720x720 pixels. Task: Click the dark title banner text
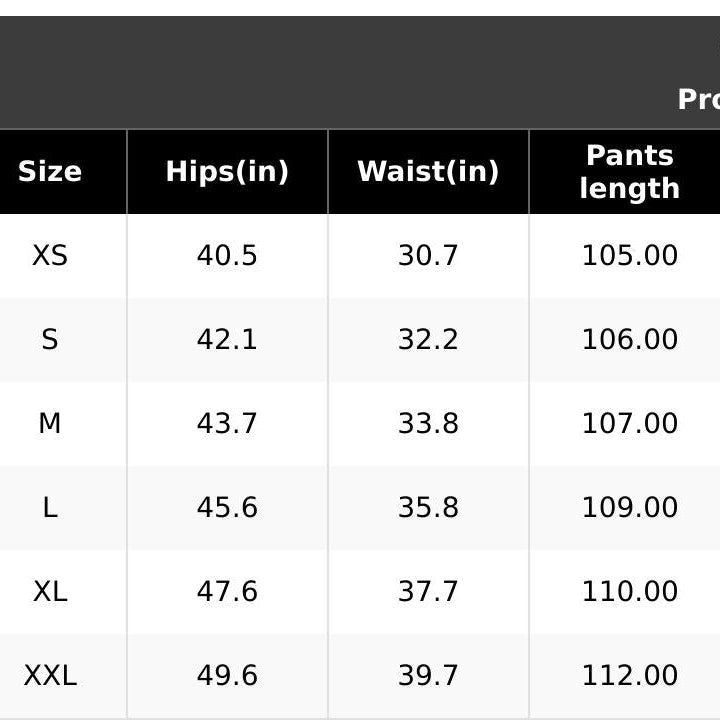(699, 99)
